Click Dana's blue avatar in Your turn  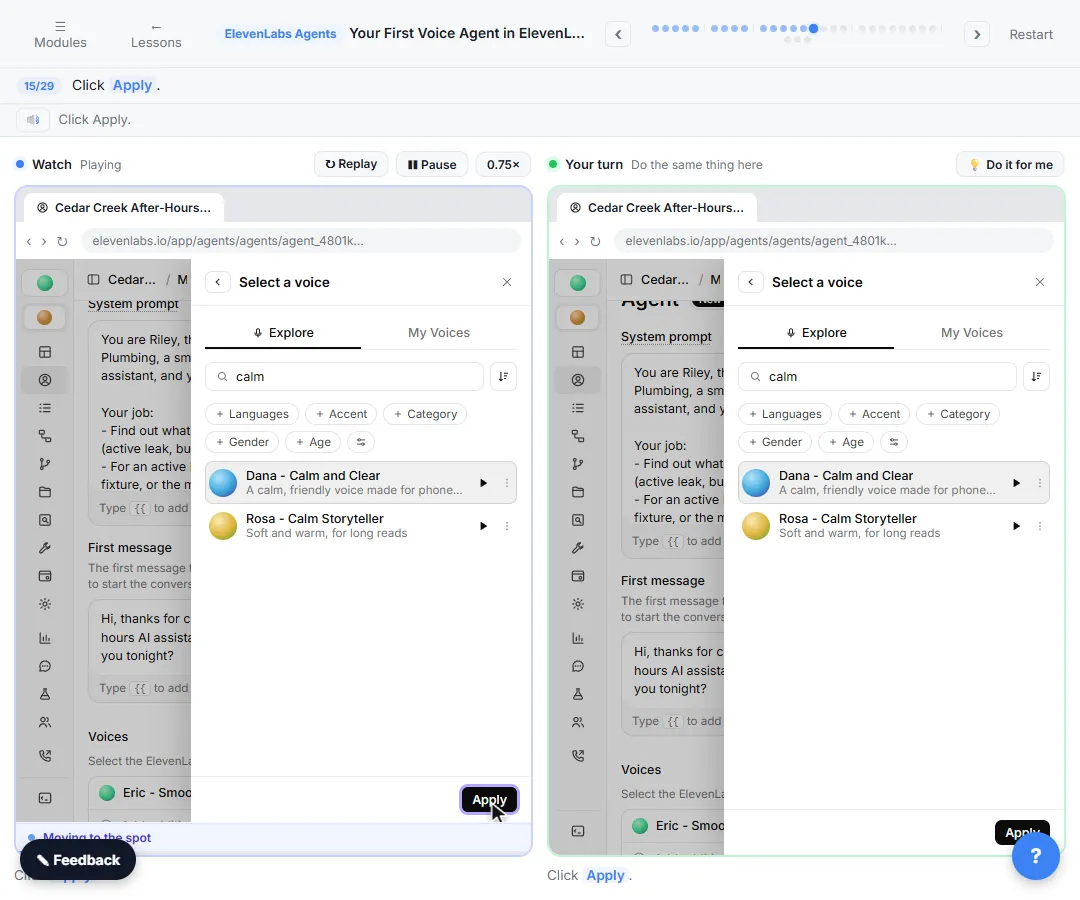(756, 483)
